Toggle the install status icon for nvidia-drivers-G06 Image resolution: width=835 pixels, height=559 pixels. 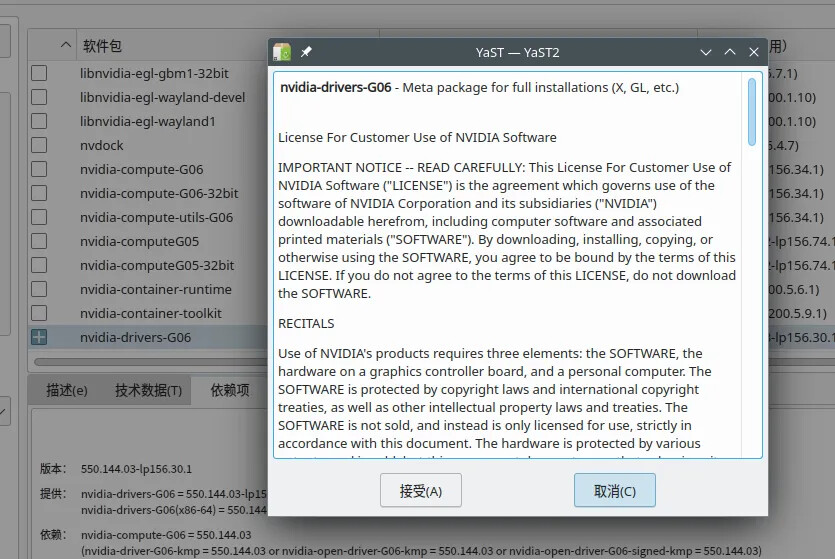coord(39,336)
